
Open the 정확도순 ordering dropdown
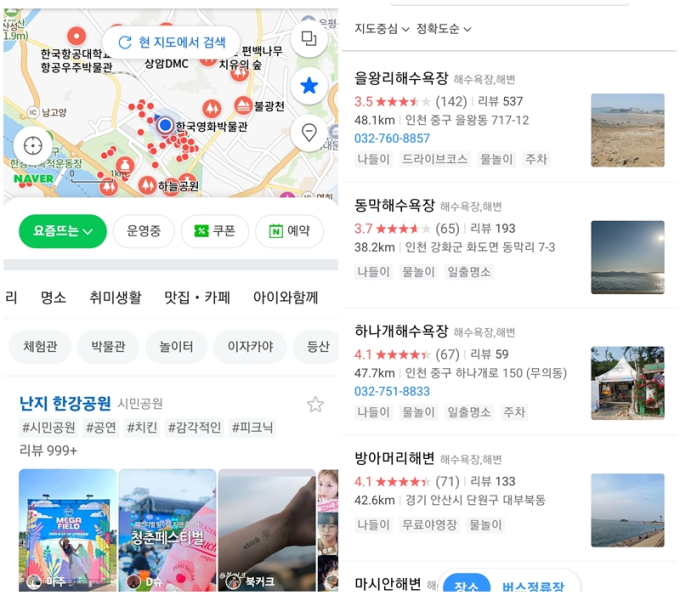click(444, 29)
